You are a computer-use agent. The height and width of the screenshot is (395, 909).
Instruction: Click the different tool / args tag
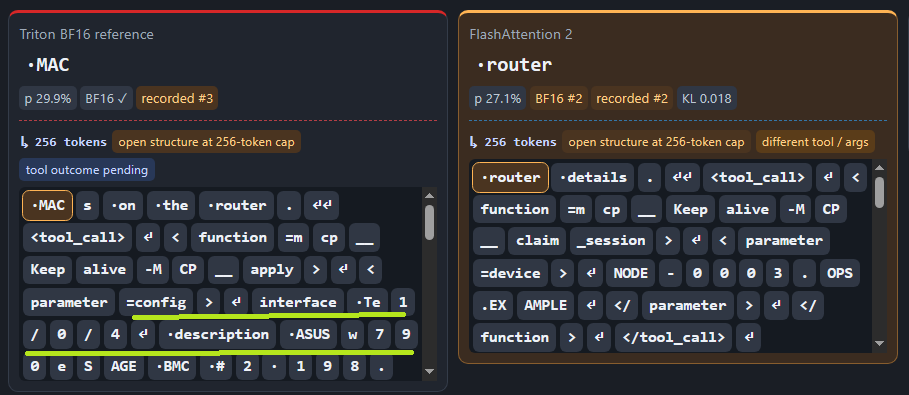coord(815,142)
